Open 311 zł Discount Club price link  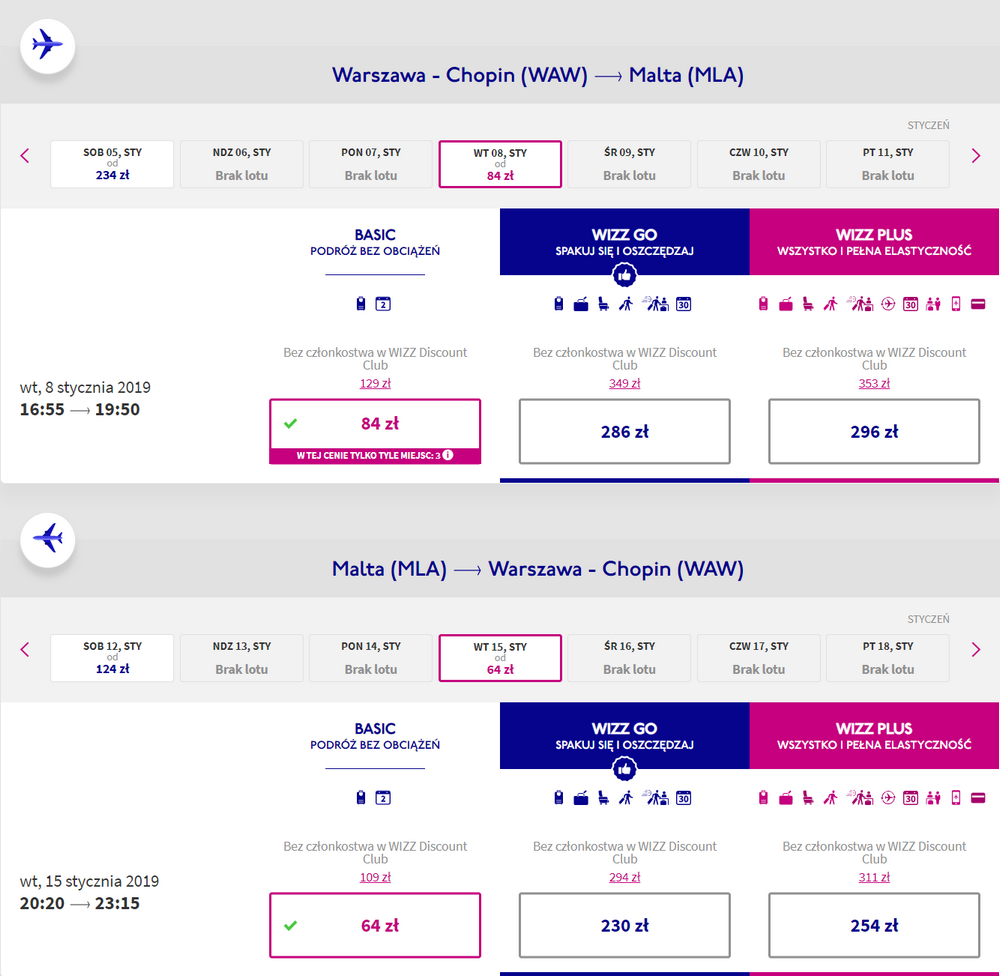874,877
